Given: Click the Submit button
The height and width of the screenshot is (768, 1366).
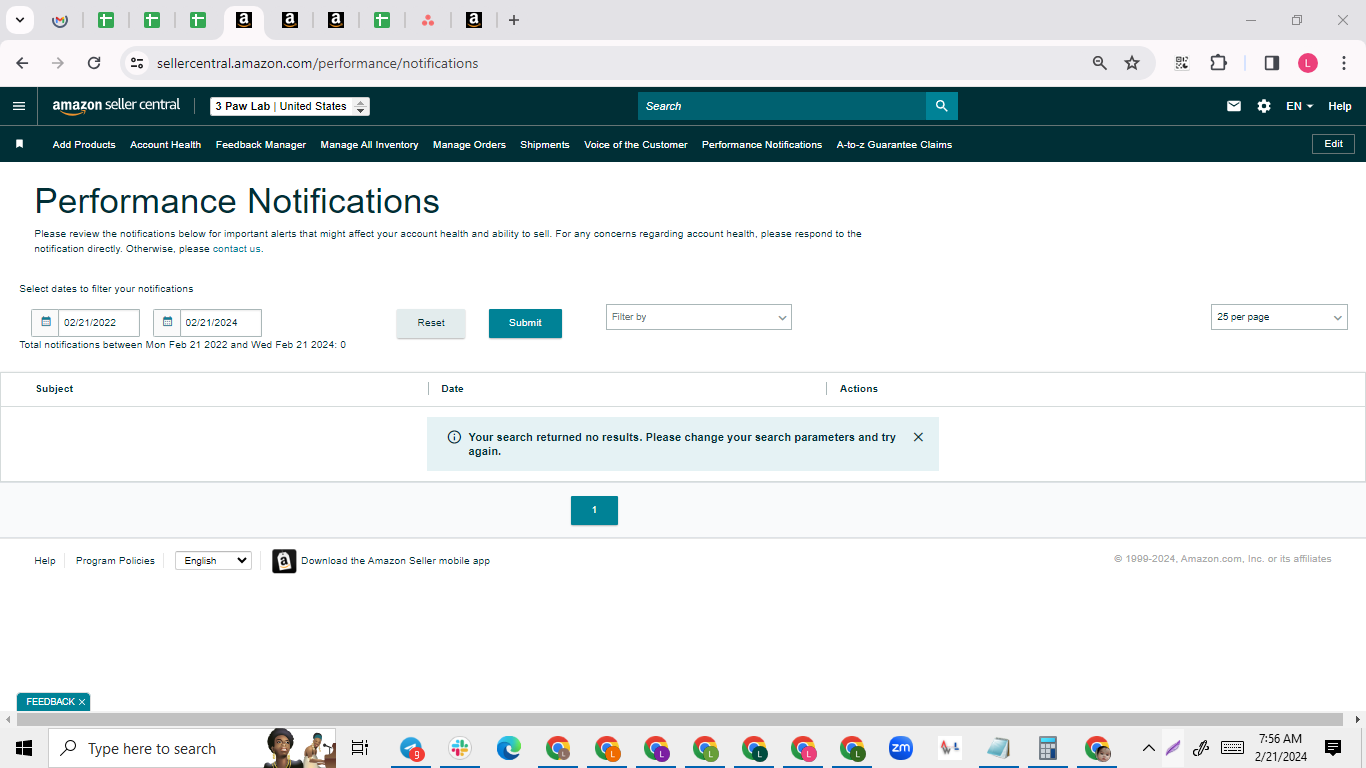Looking at the screenshot, I should pyautogui.click(x=525, y=323).
